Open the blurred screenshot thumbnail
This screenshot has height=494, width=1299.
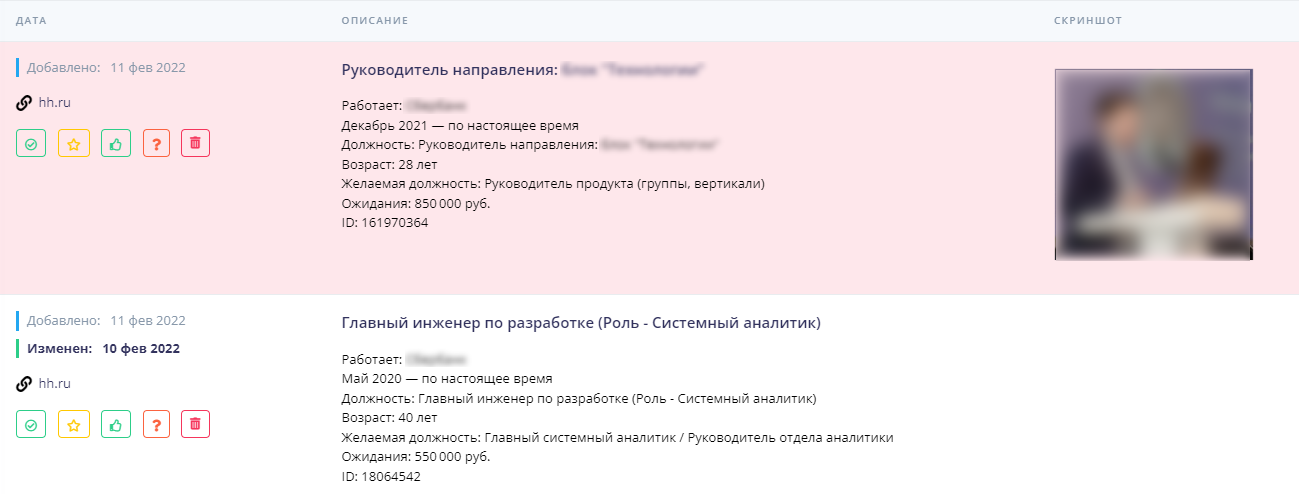(x=1153, y=164)
